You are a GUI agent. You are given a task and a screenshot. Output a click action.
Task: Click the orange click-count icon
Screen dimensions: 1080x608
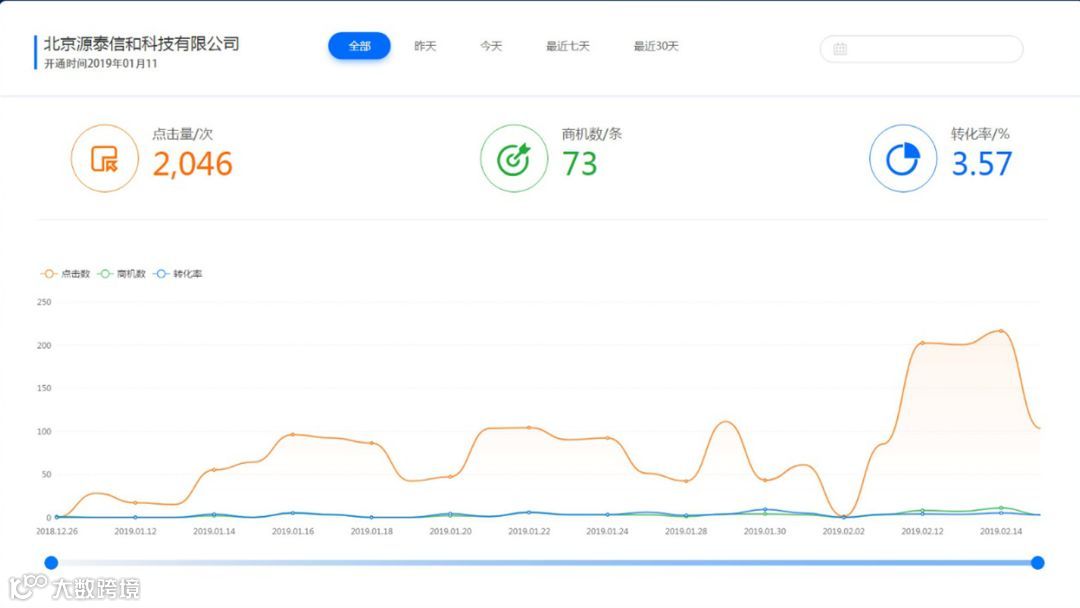point(105,158)
